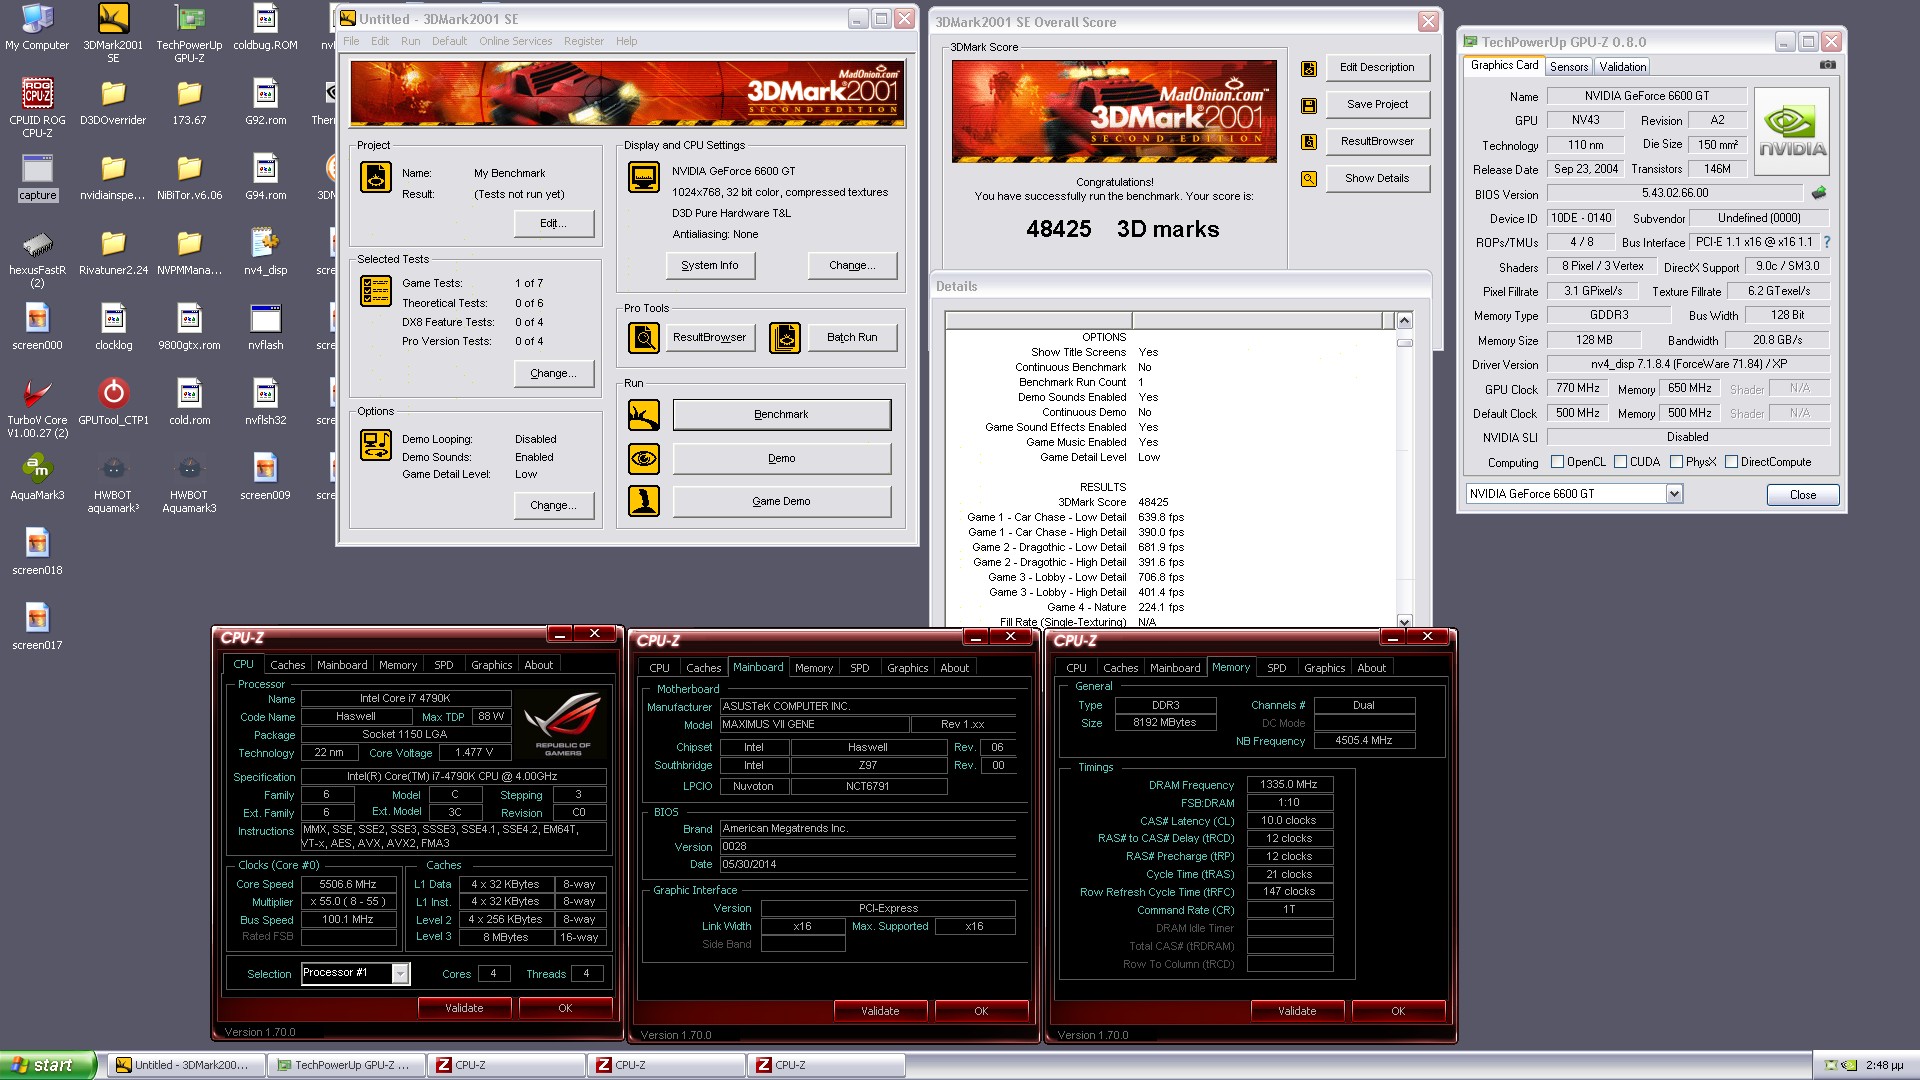Screen dimensions: 1920x1080
Task: Select the capture desktop icon
Action: coord(37,177)
